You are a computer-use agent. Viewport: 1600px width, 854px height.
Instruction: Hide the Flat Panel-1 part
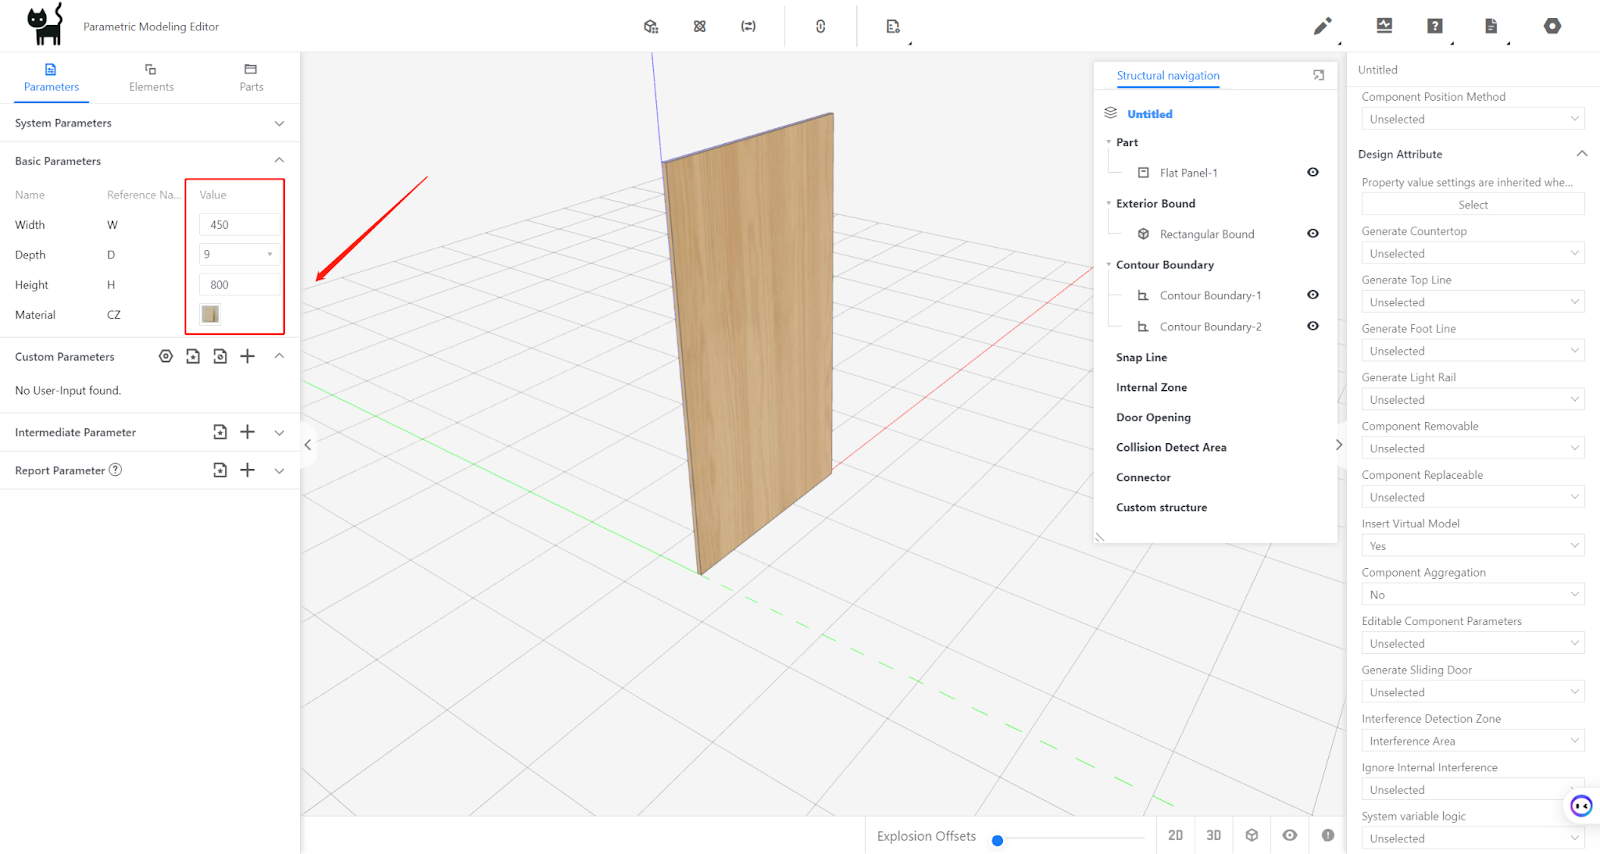click(1313, 173)
